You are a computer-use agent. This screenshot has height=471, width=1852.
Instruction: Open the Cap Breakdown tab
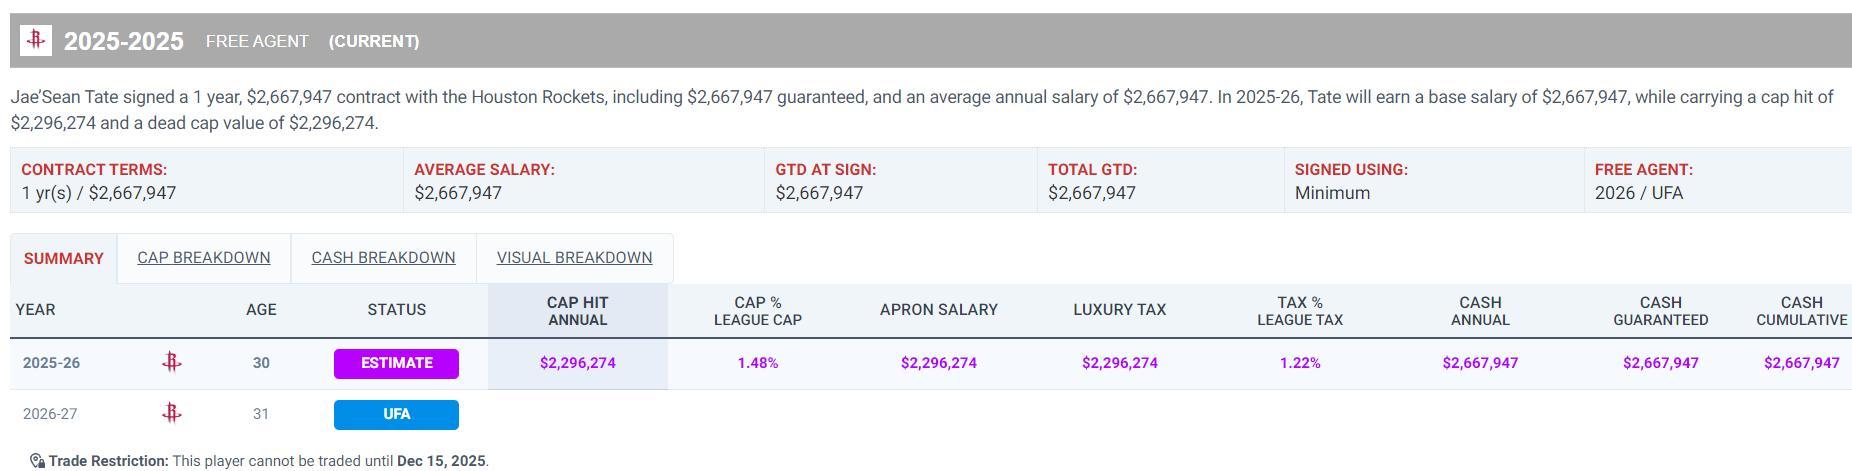(204, 258)
